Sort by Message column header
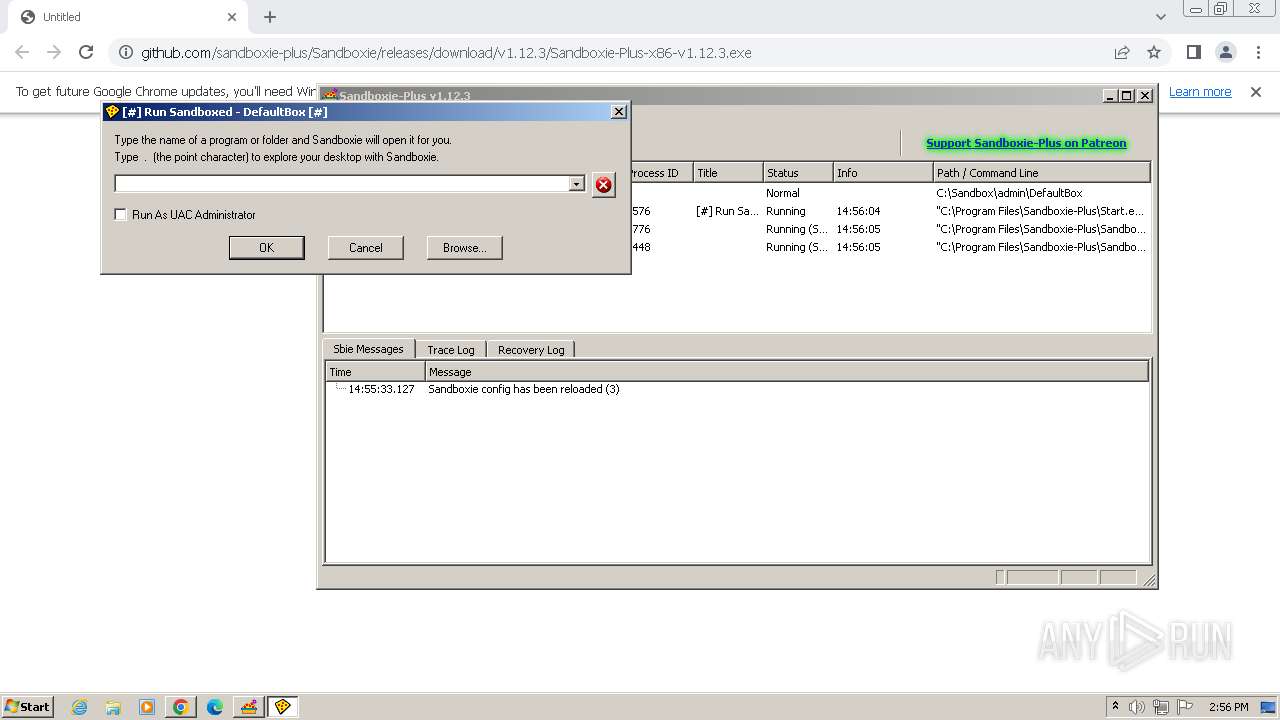 click(x=787, y=372)
